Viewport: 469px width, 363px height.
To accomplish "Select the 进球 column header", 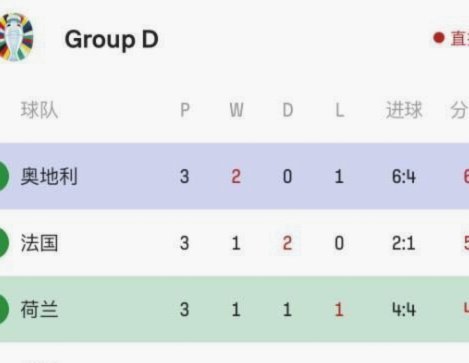I will click(x=404, y=110).
